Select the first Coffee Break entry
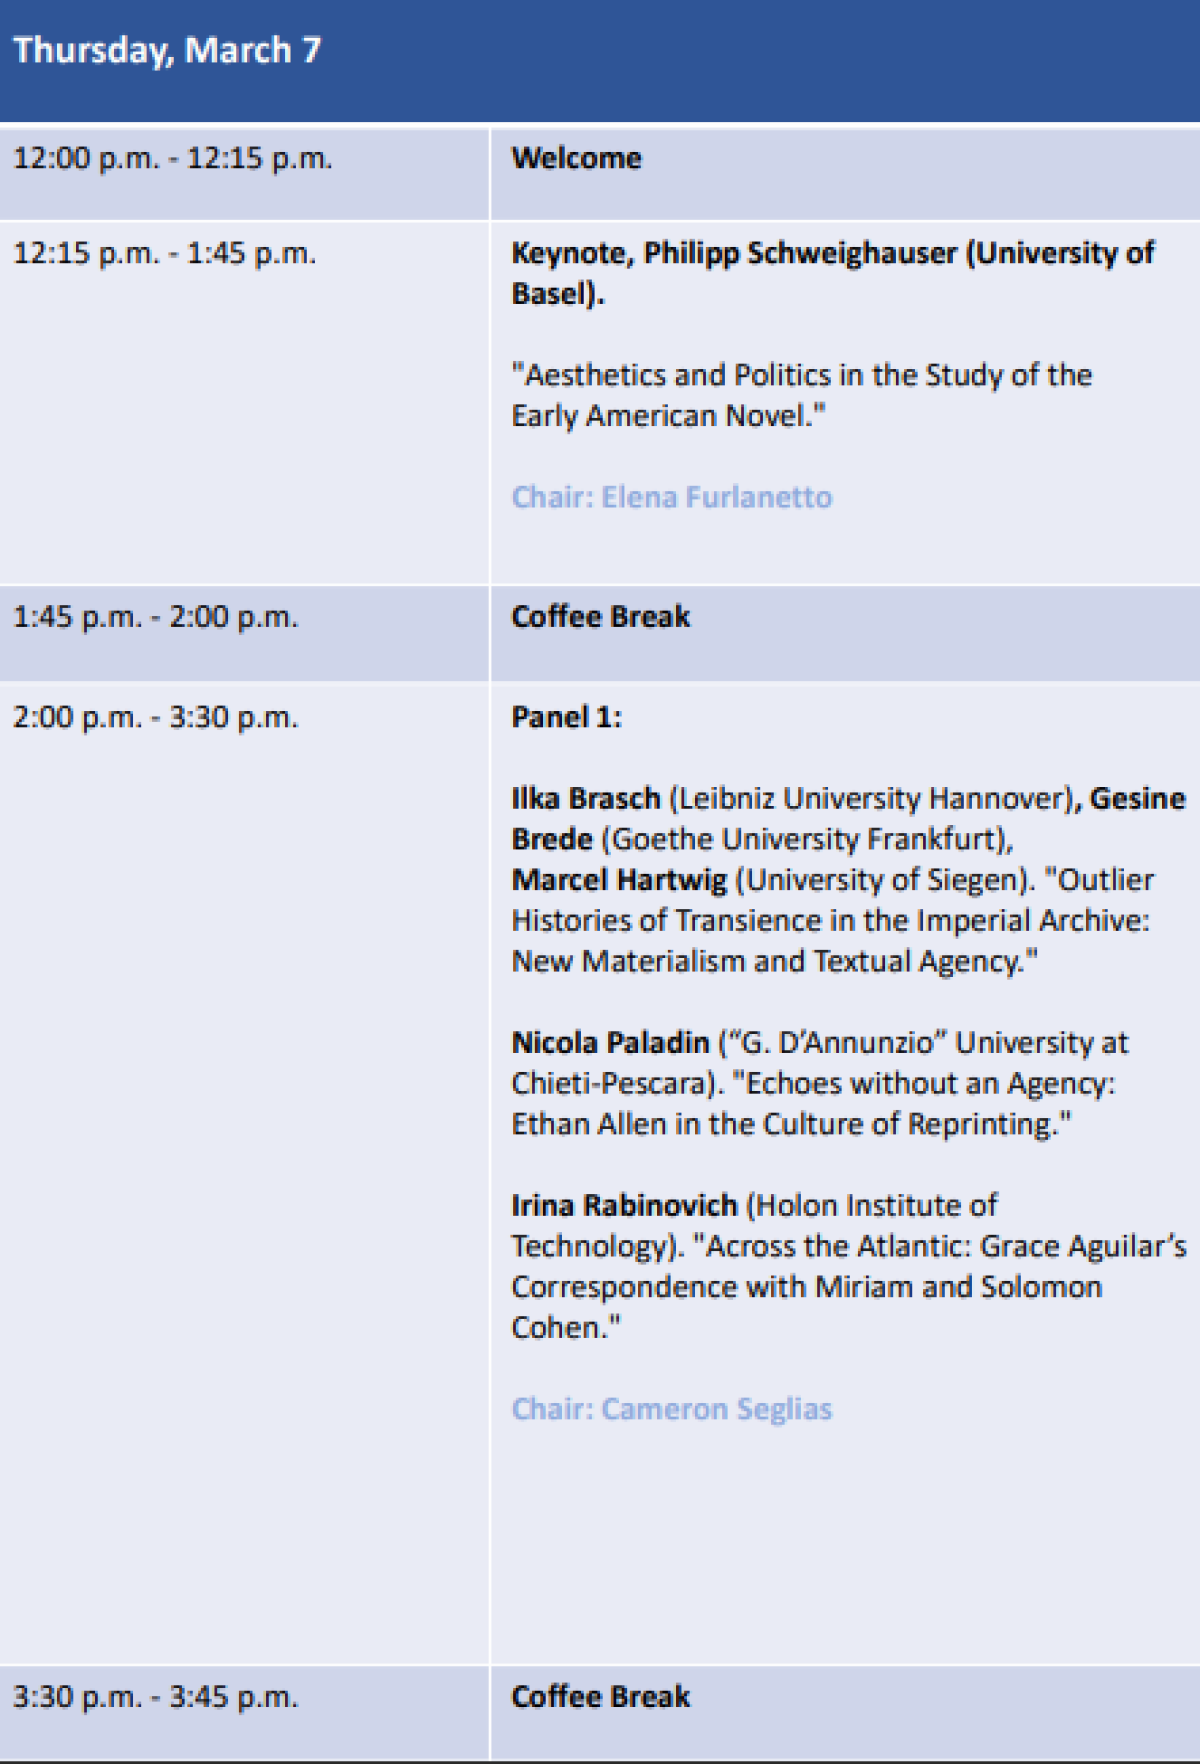This screenshot has height=1764, width=1200. pyautogui.click(x=600, y=617)
